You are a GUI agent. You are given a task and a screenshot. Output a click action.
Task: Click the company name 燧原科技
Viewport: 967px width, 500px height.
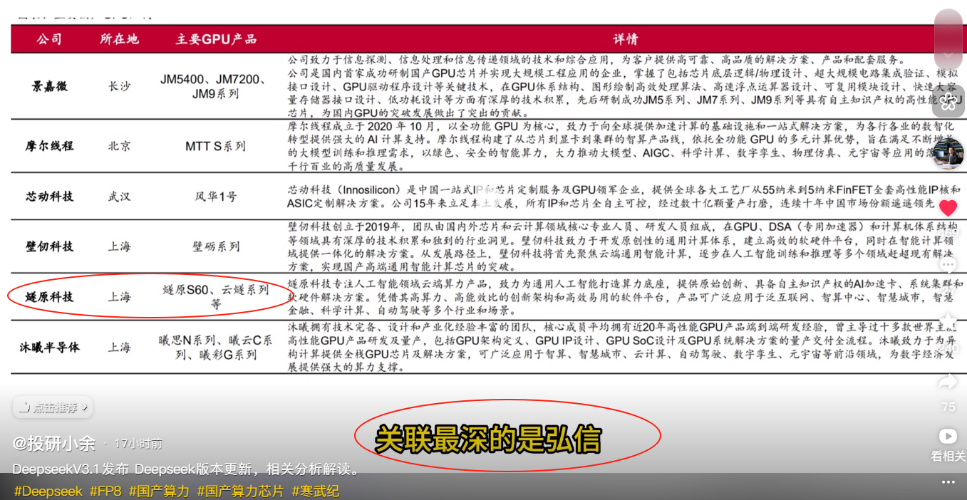pyautogui.click(x=49, y=297)
